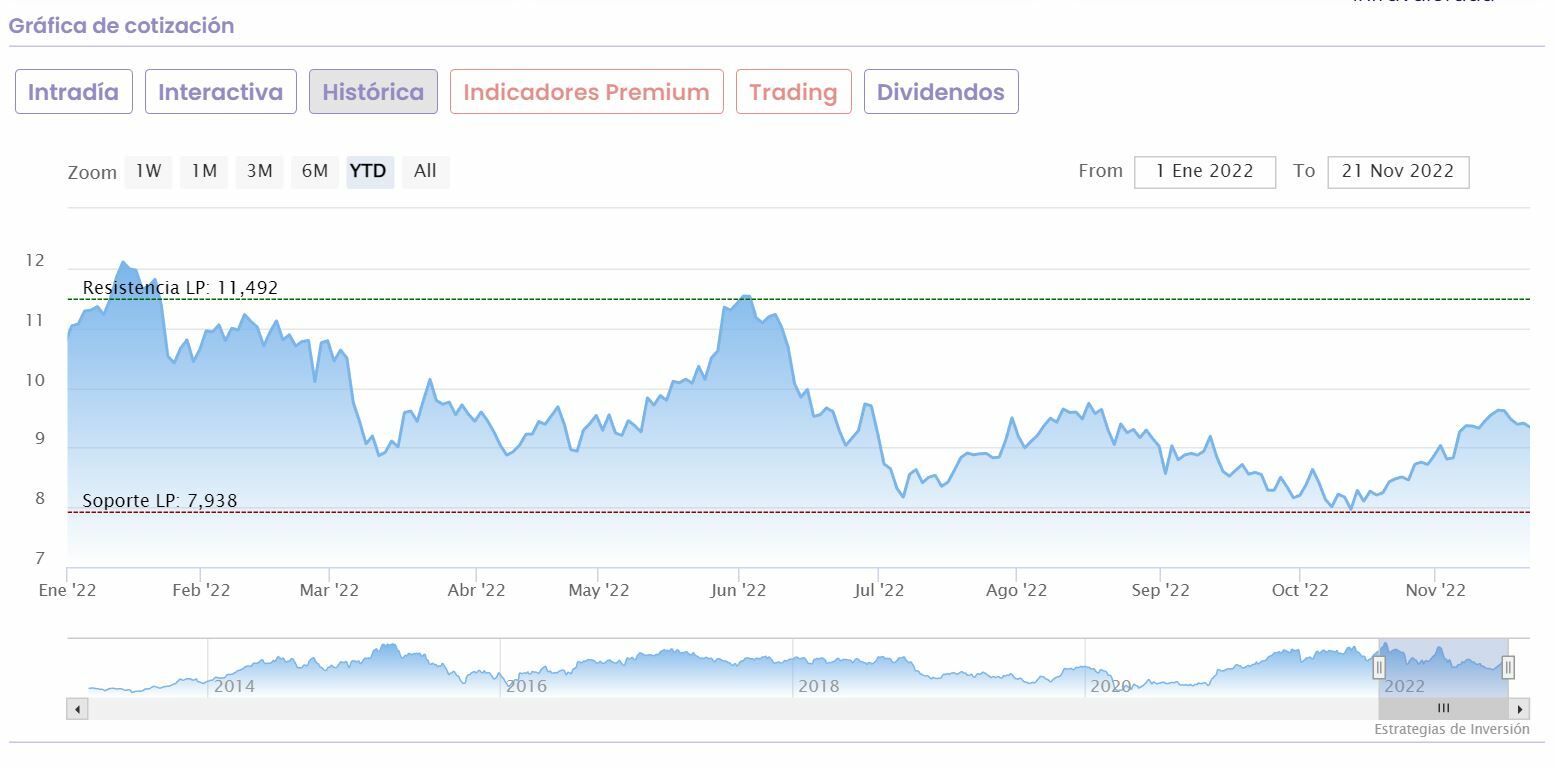1554x769 pixels.
Task: Click the left navigator range handle
Action: coord(1379,667)
